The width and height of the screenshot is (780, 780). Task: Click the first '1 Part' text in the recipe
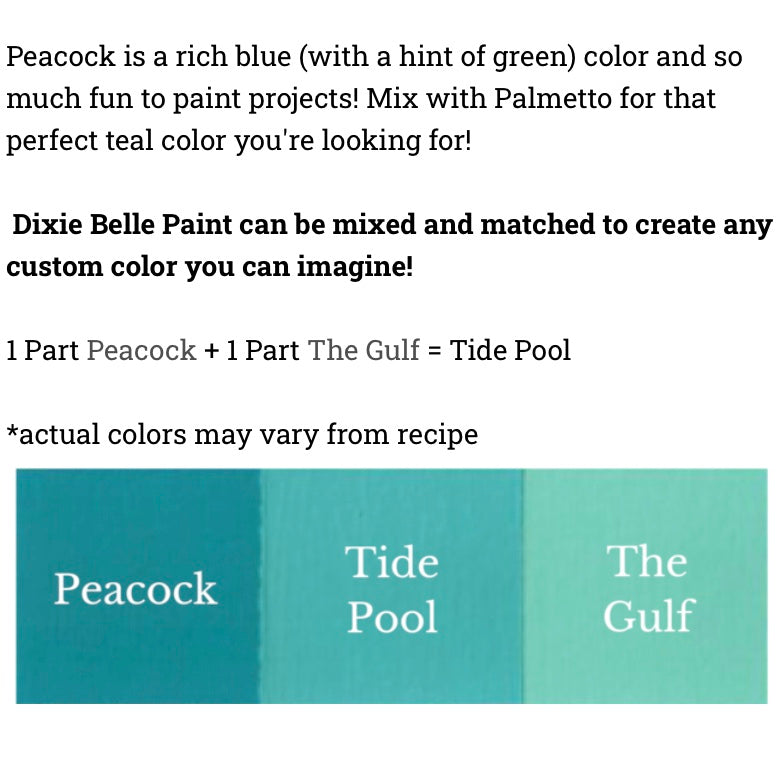42,350
